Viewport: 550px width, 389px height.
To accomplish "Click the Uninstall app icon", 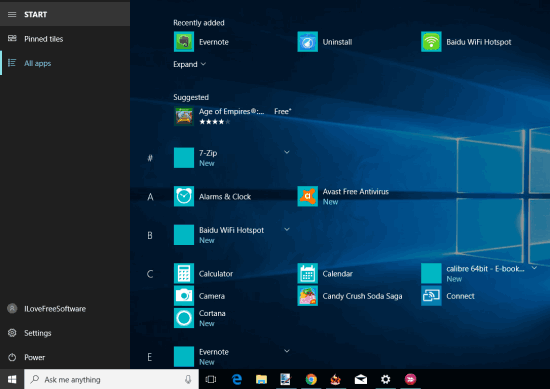I will [x=308, y=42].
